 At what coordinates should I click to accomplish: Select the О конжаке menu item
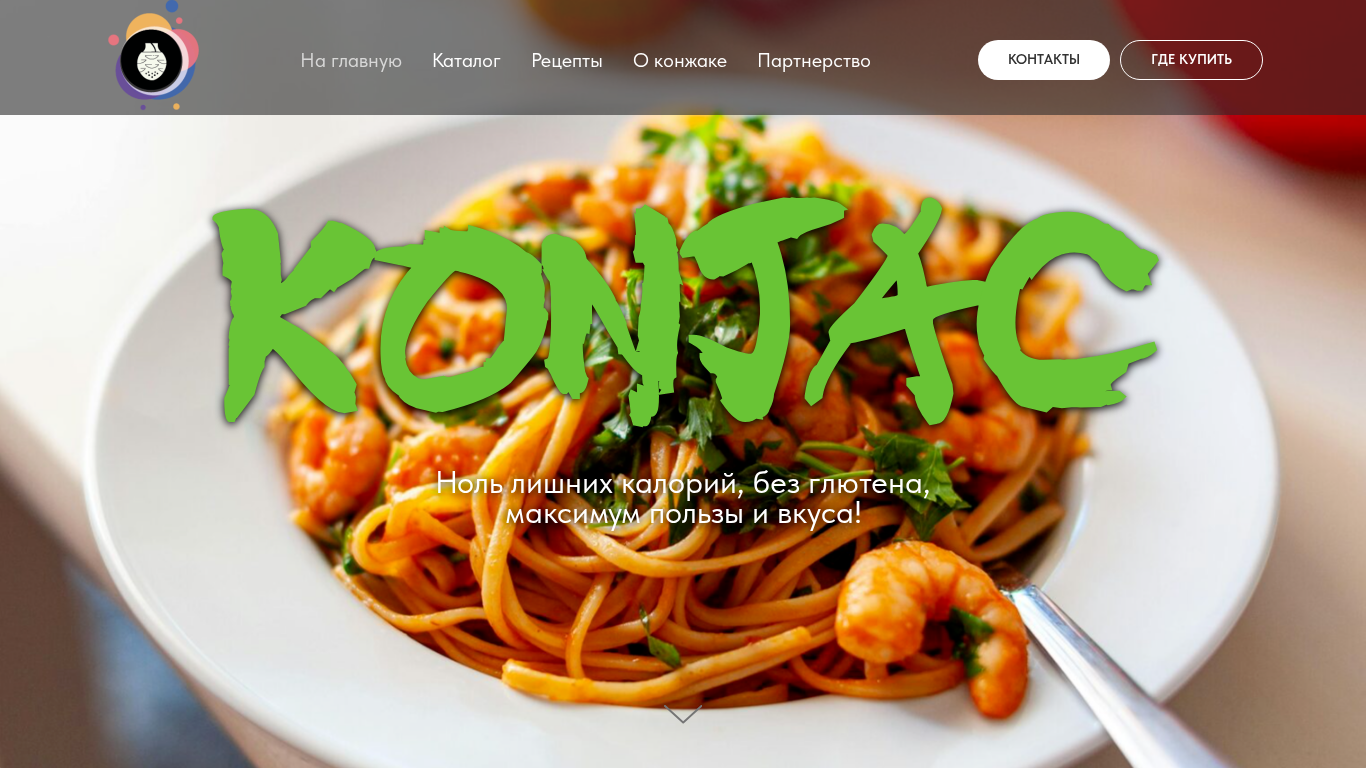[x=680, y=60]
